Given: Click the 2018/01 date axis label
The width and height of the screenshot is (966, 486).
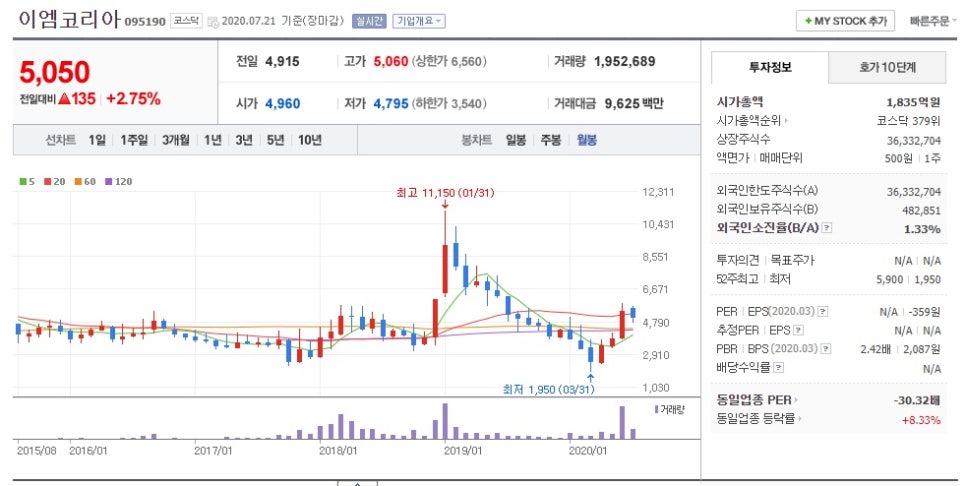Looking at the screenshot, I should [338, 451].
